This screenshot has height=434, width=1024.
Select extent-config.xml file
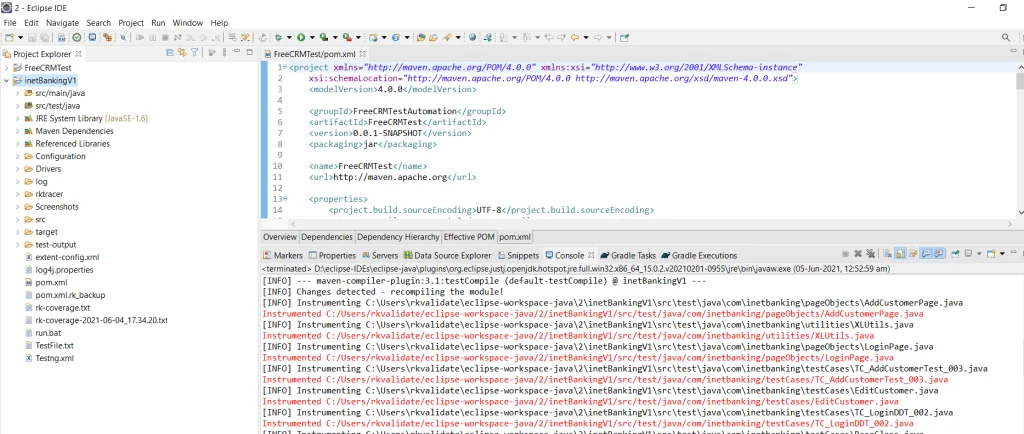[x=67, y=257]
